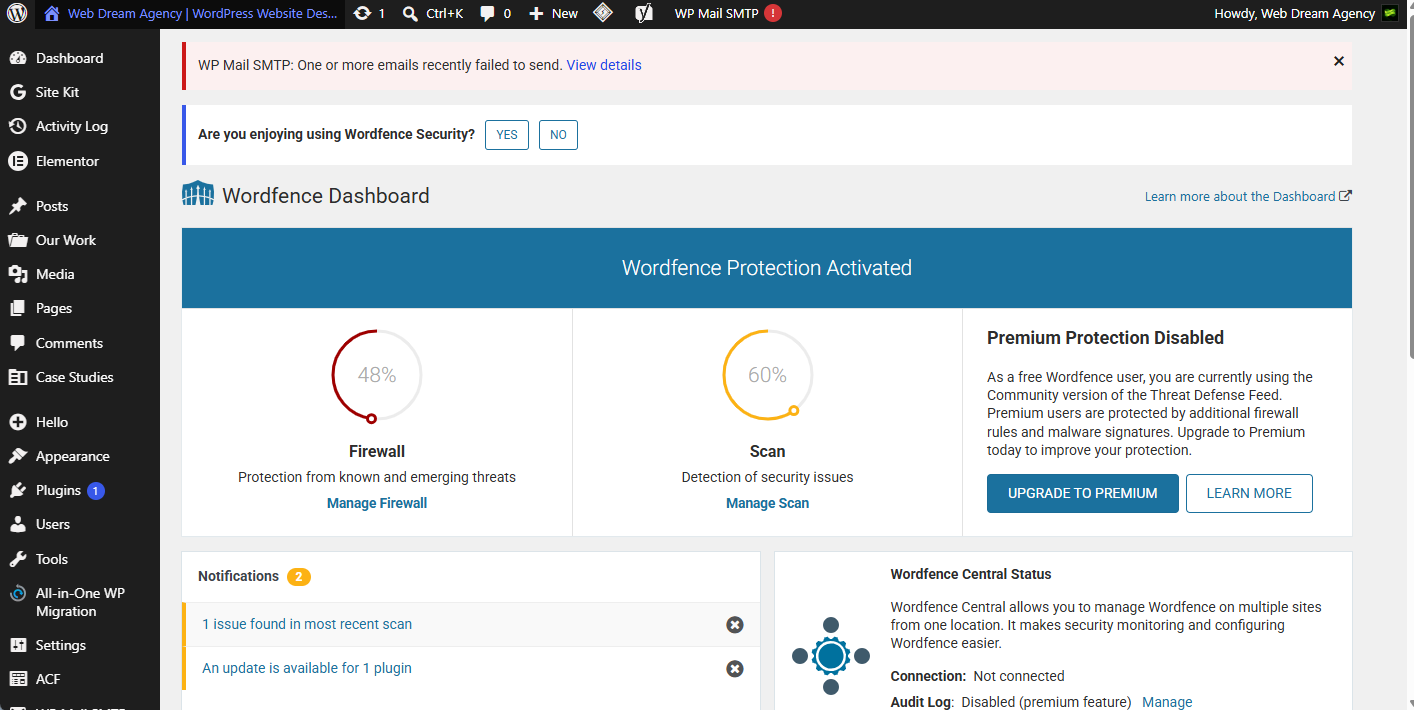Click the WordPress logo in admin bar
Viewport: 1414px width, 710px height.
click(x=17, y=14)
